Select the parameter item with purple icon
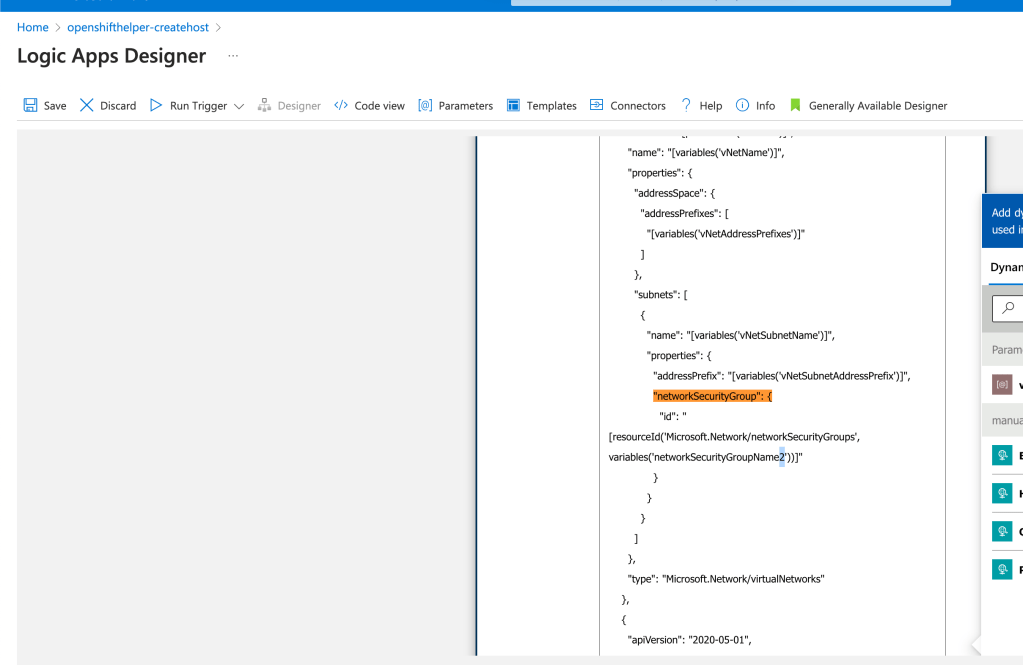This screenshot has height=665, width=1023. tap(1005, 384)
